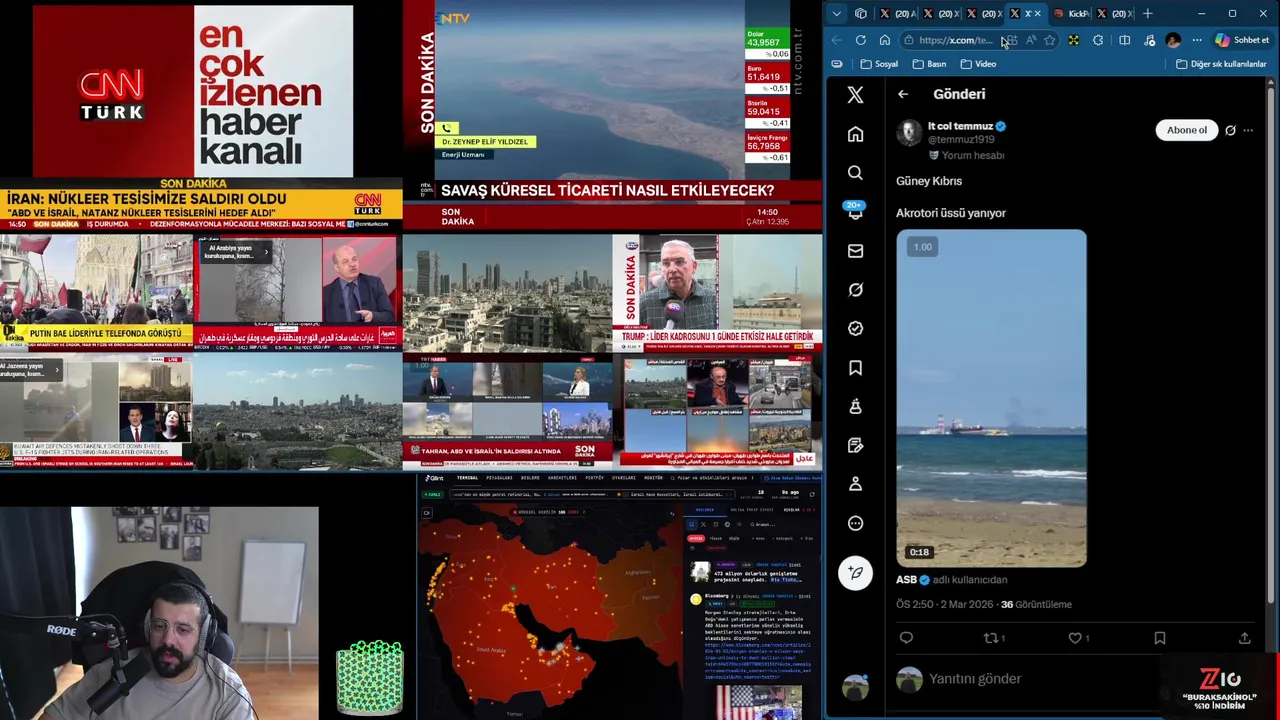
Task: Click the favorites bar leftmost pill icon
Action: click(x=837, y=64)
